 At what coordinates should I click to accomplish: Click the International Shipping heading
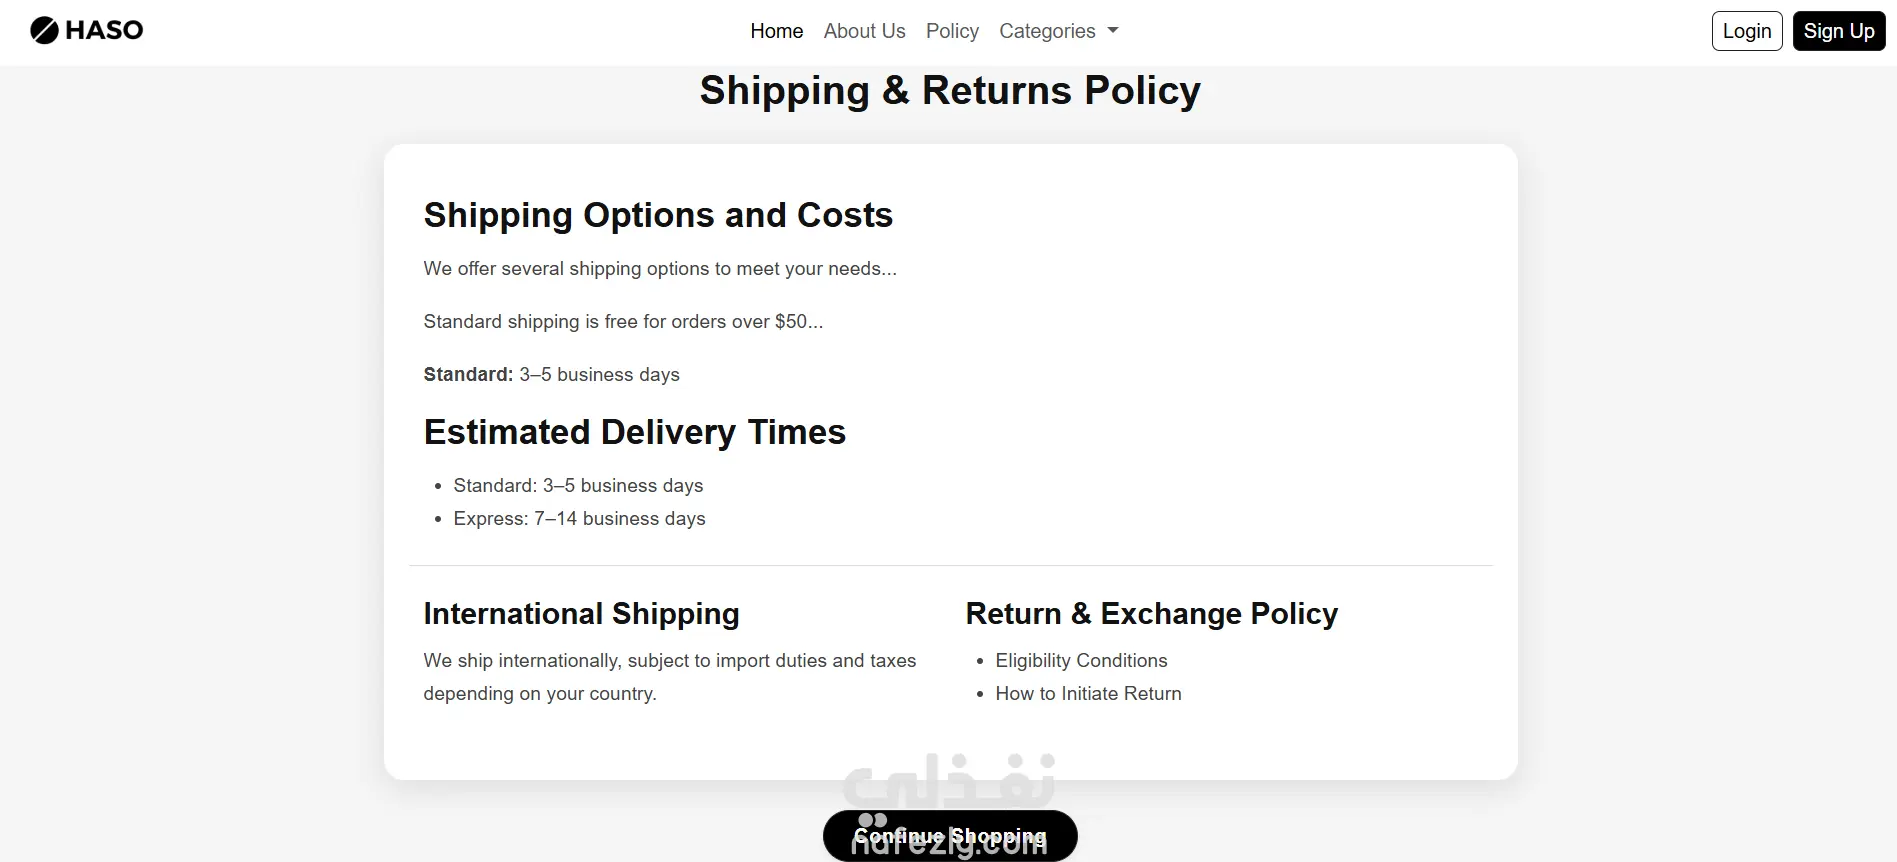pos(581,613)
